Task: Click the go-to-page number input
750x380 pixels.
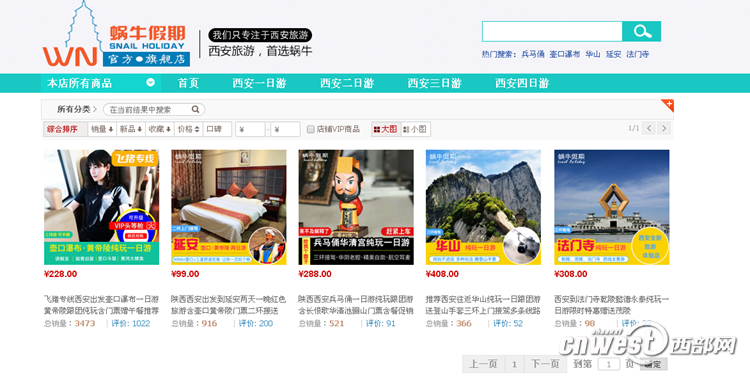Action: point(608,364)
